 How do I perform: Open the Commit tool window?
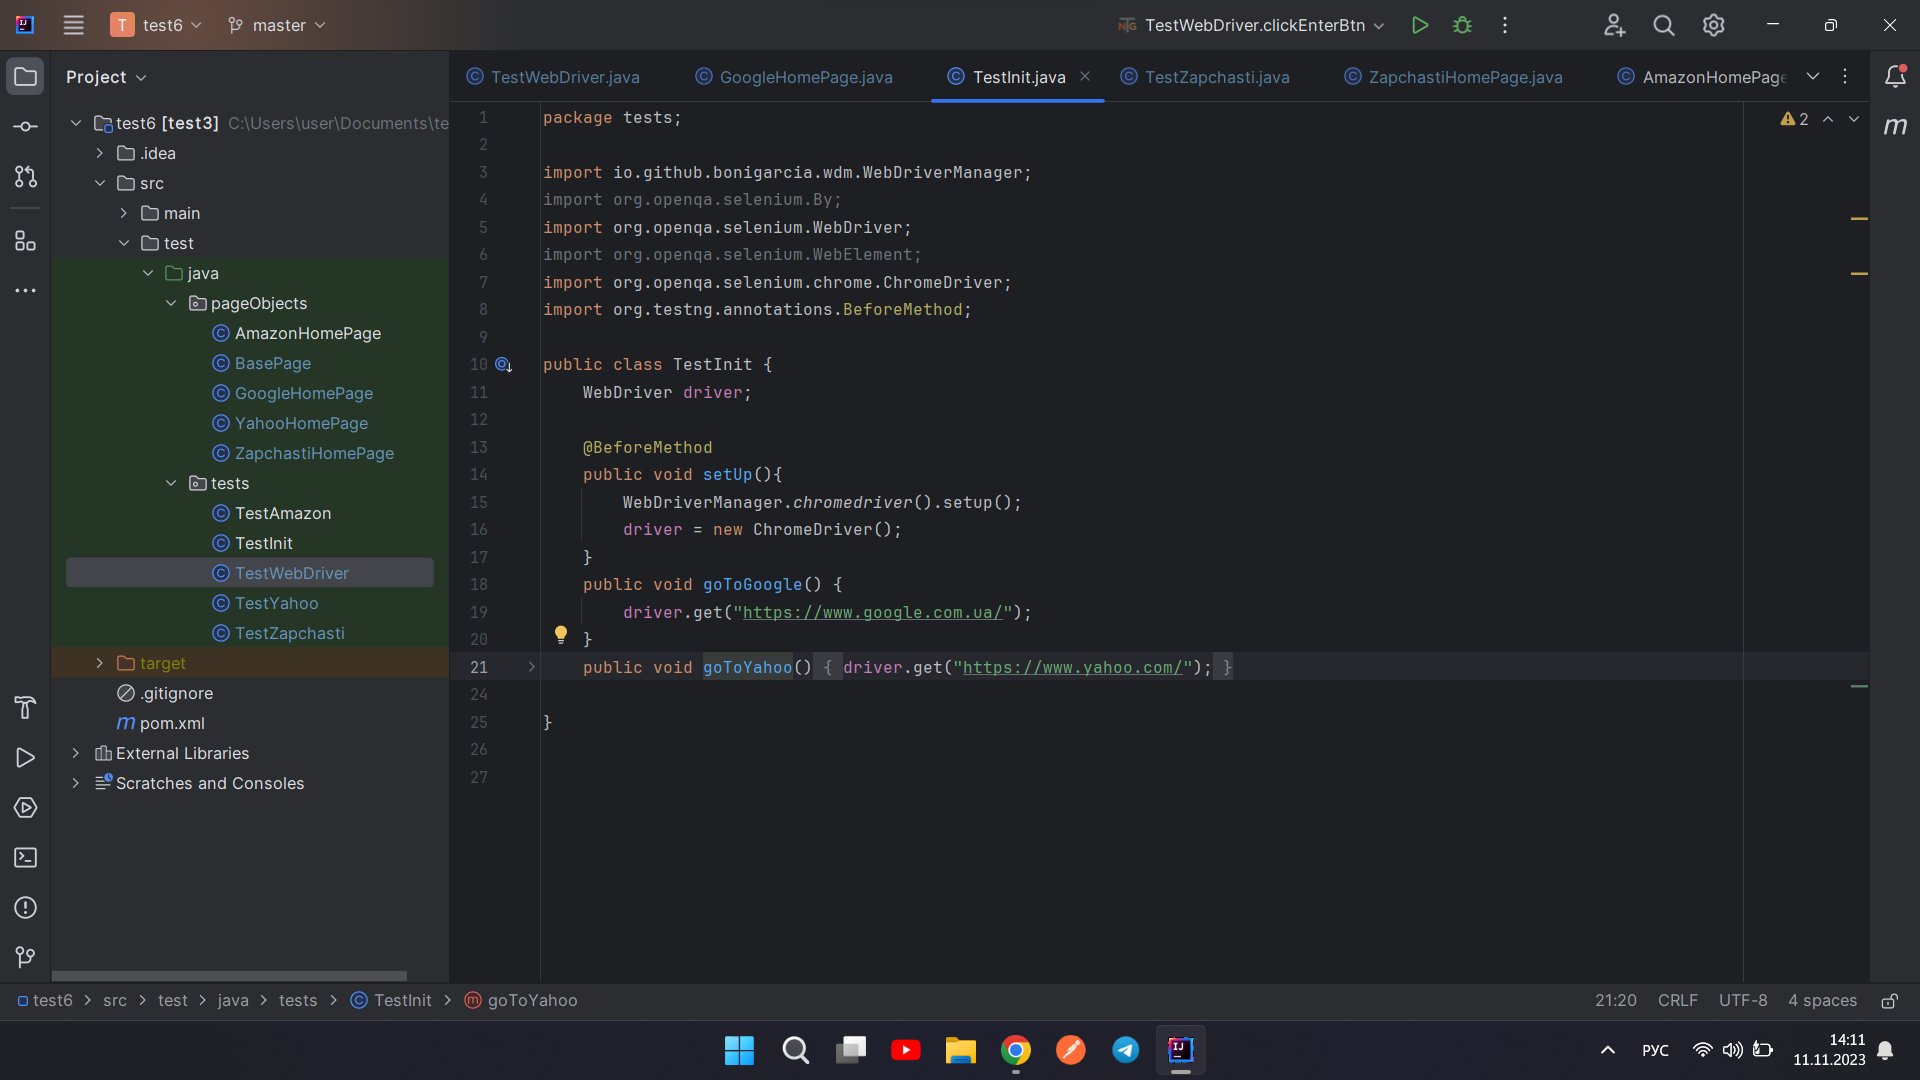[x=25, y=127]
